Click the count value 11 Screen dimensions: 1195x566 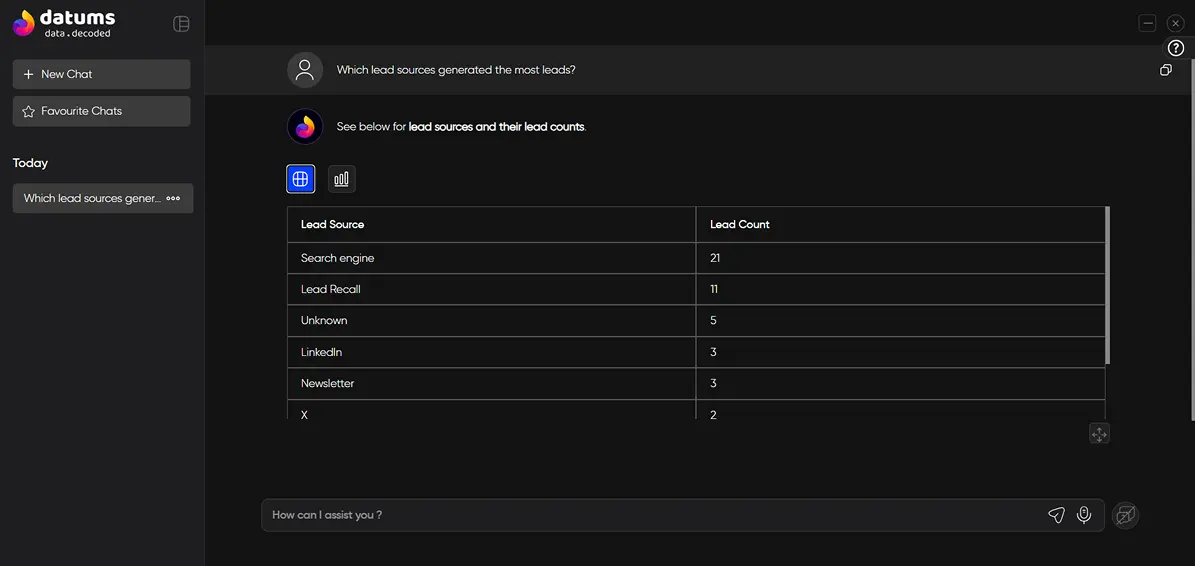coord(714,289)
